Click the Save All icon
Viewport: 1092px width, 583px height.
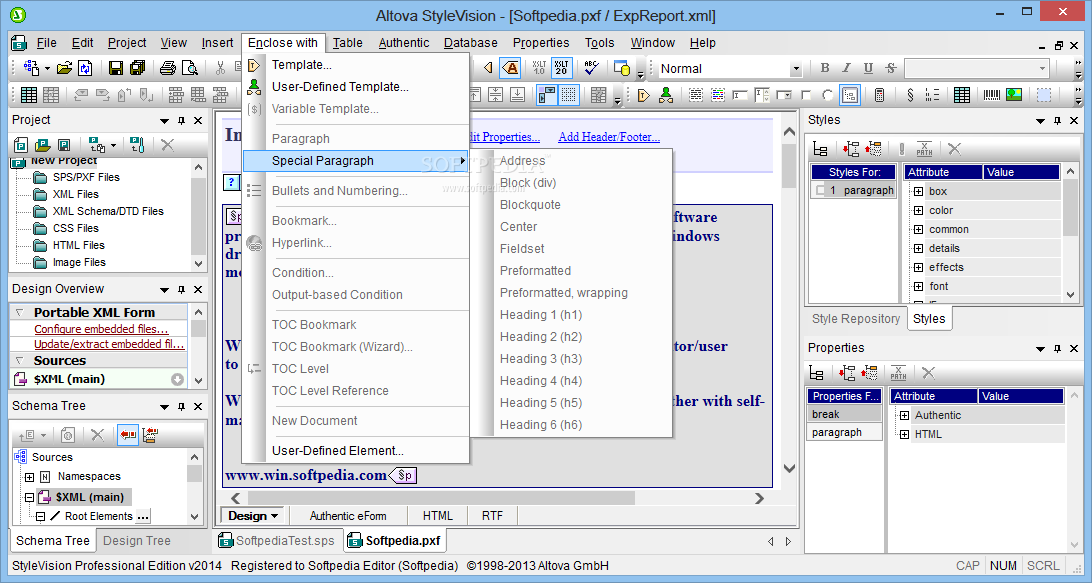tap(137, 68)
